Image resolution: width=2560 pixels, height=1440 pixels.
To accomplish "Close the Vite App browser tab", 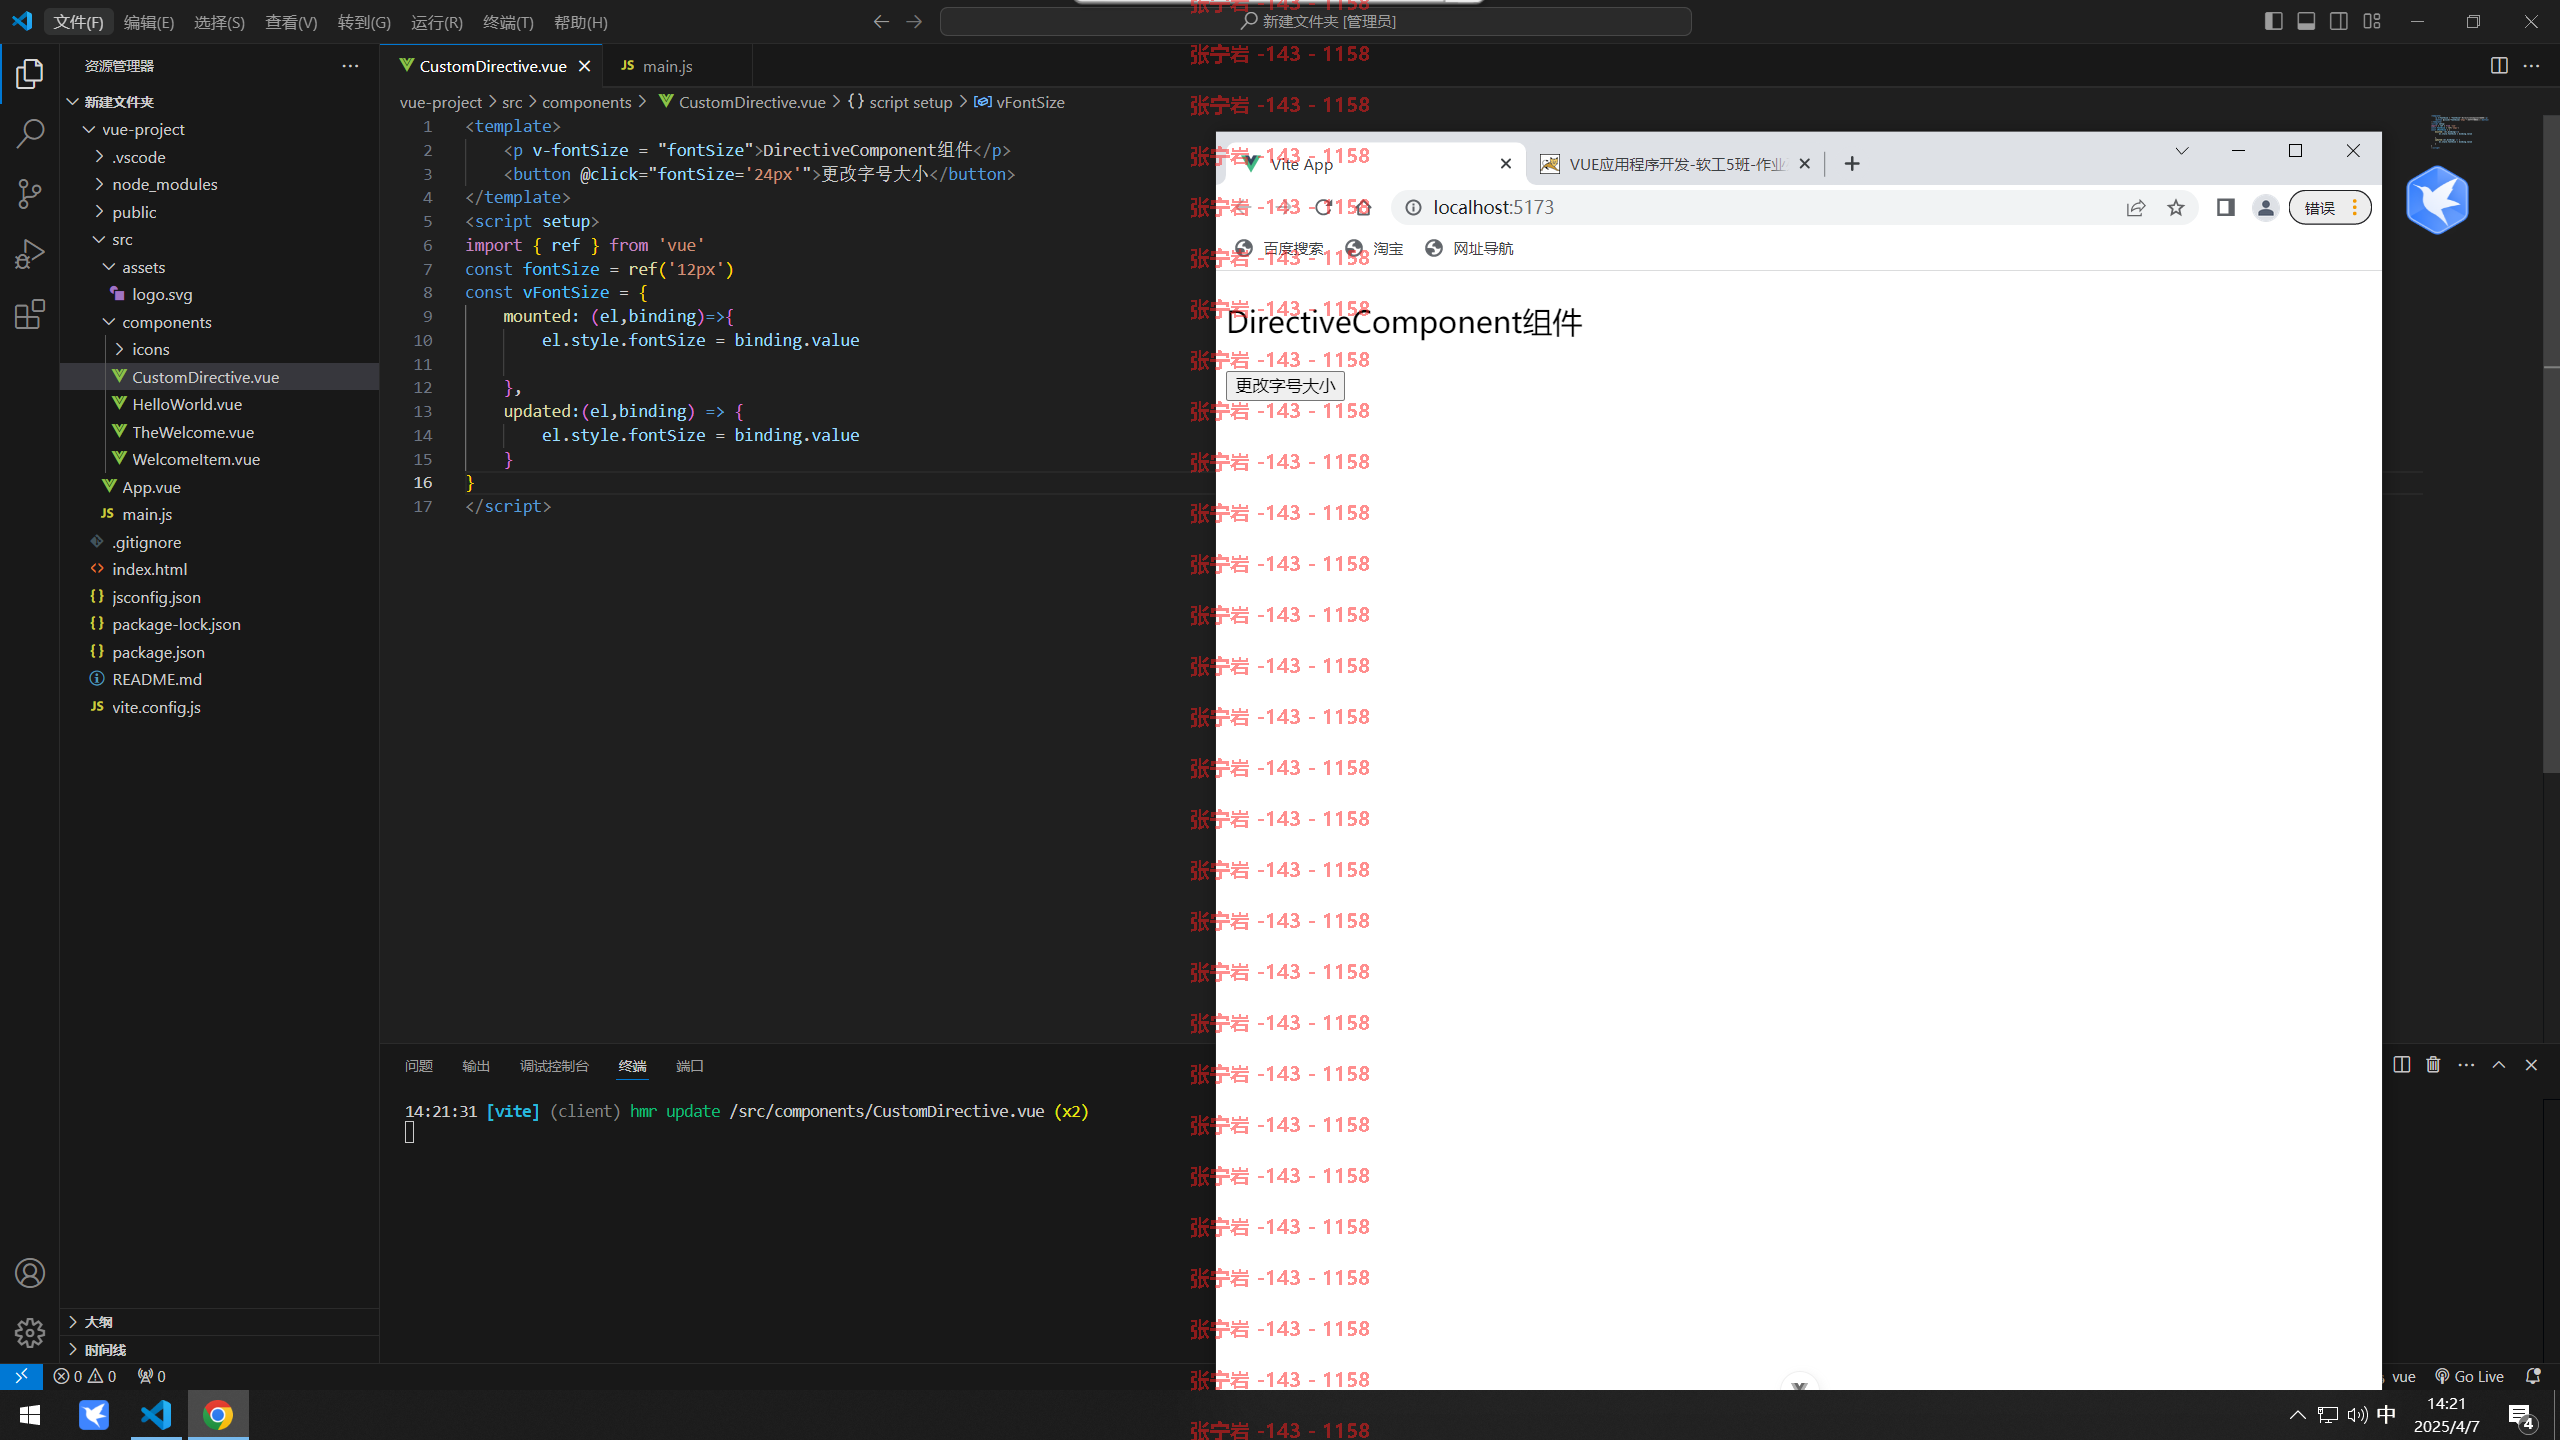I will pyautogui.click(x=1505, y=164).
